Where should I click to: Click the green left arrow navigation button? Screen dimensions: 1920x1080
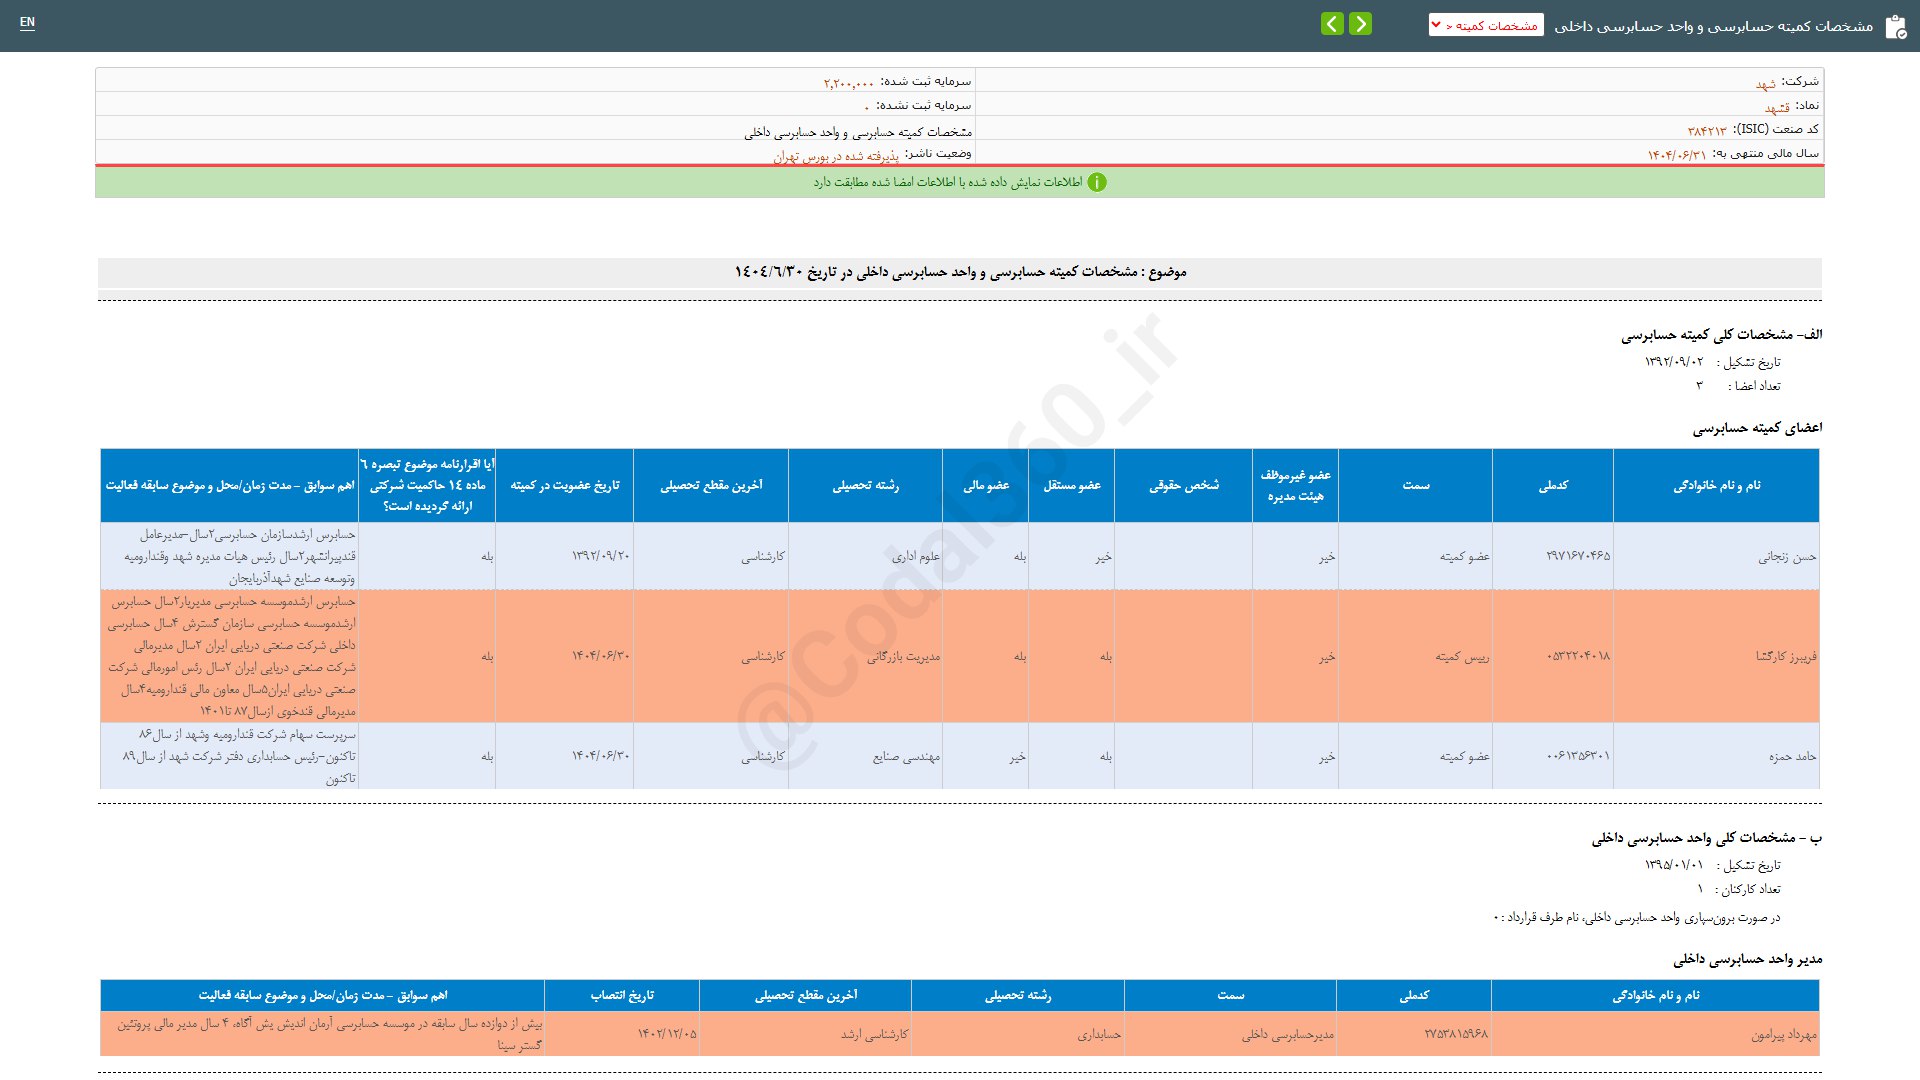click(x=1332, y=24)
